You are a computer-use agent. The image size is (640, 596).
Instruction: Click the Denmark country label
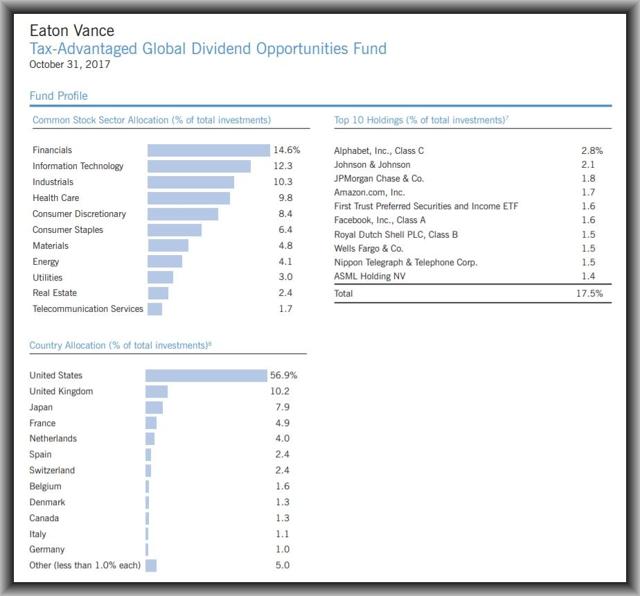[x=47, y=503]
